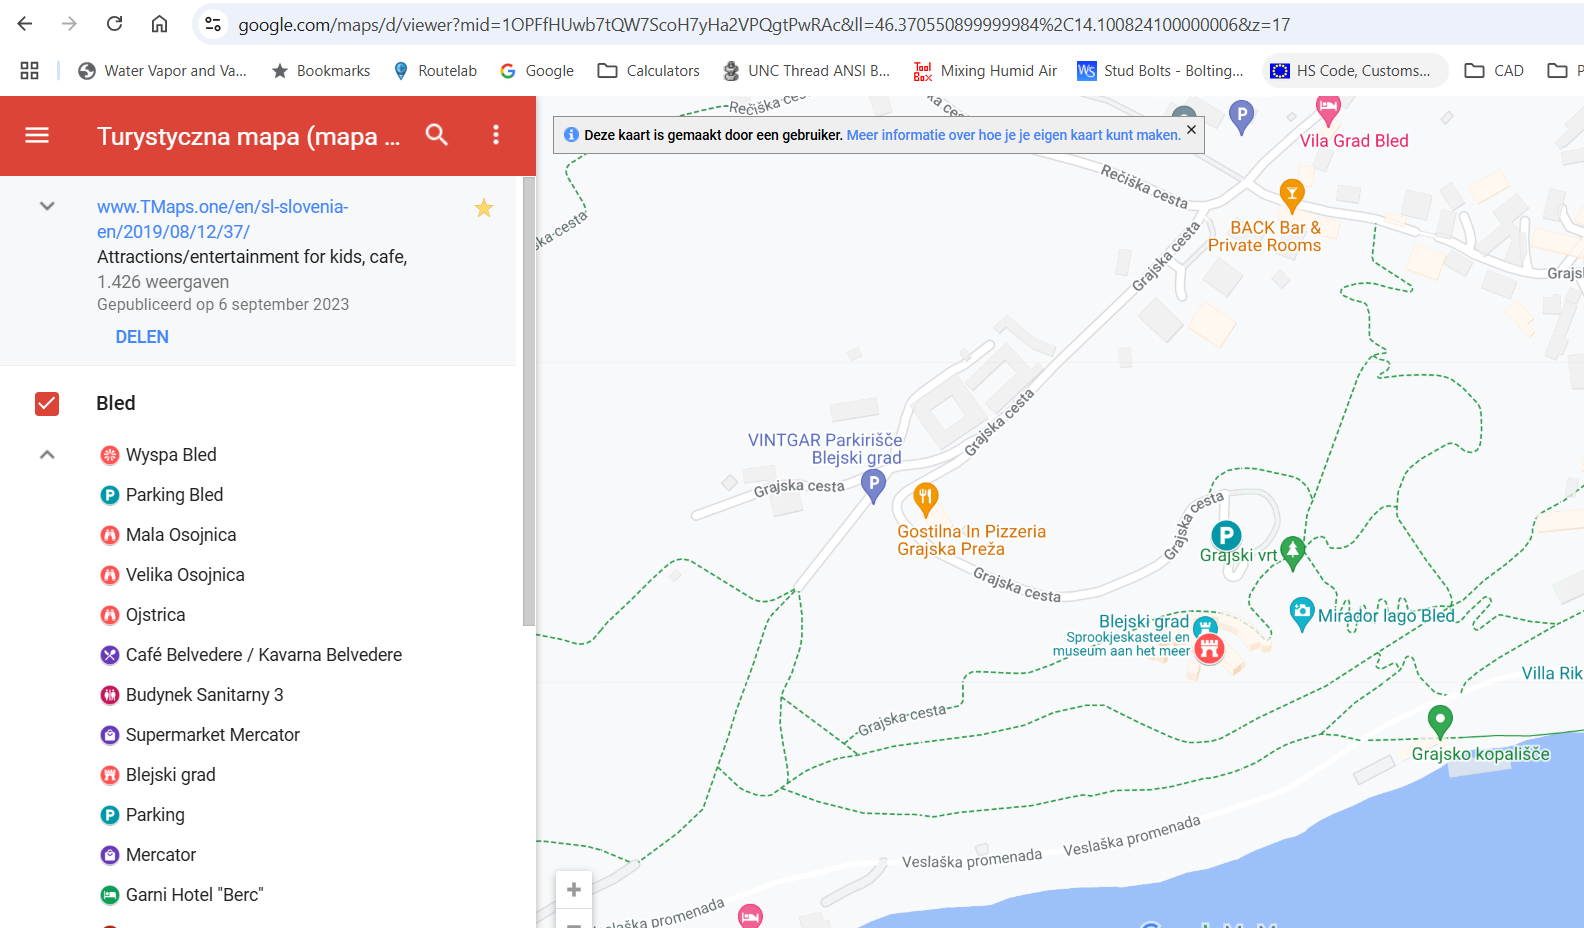This screenshot has width=1584, height=928.
Task: Click the Vila Grad Bled hotel pin
Action: coord(1328,110)
